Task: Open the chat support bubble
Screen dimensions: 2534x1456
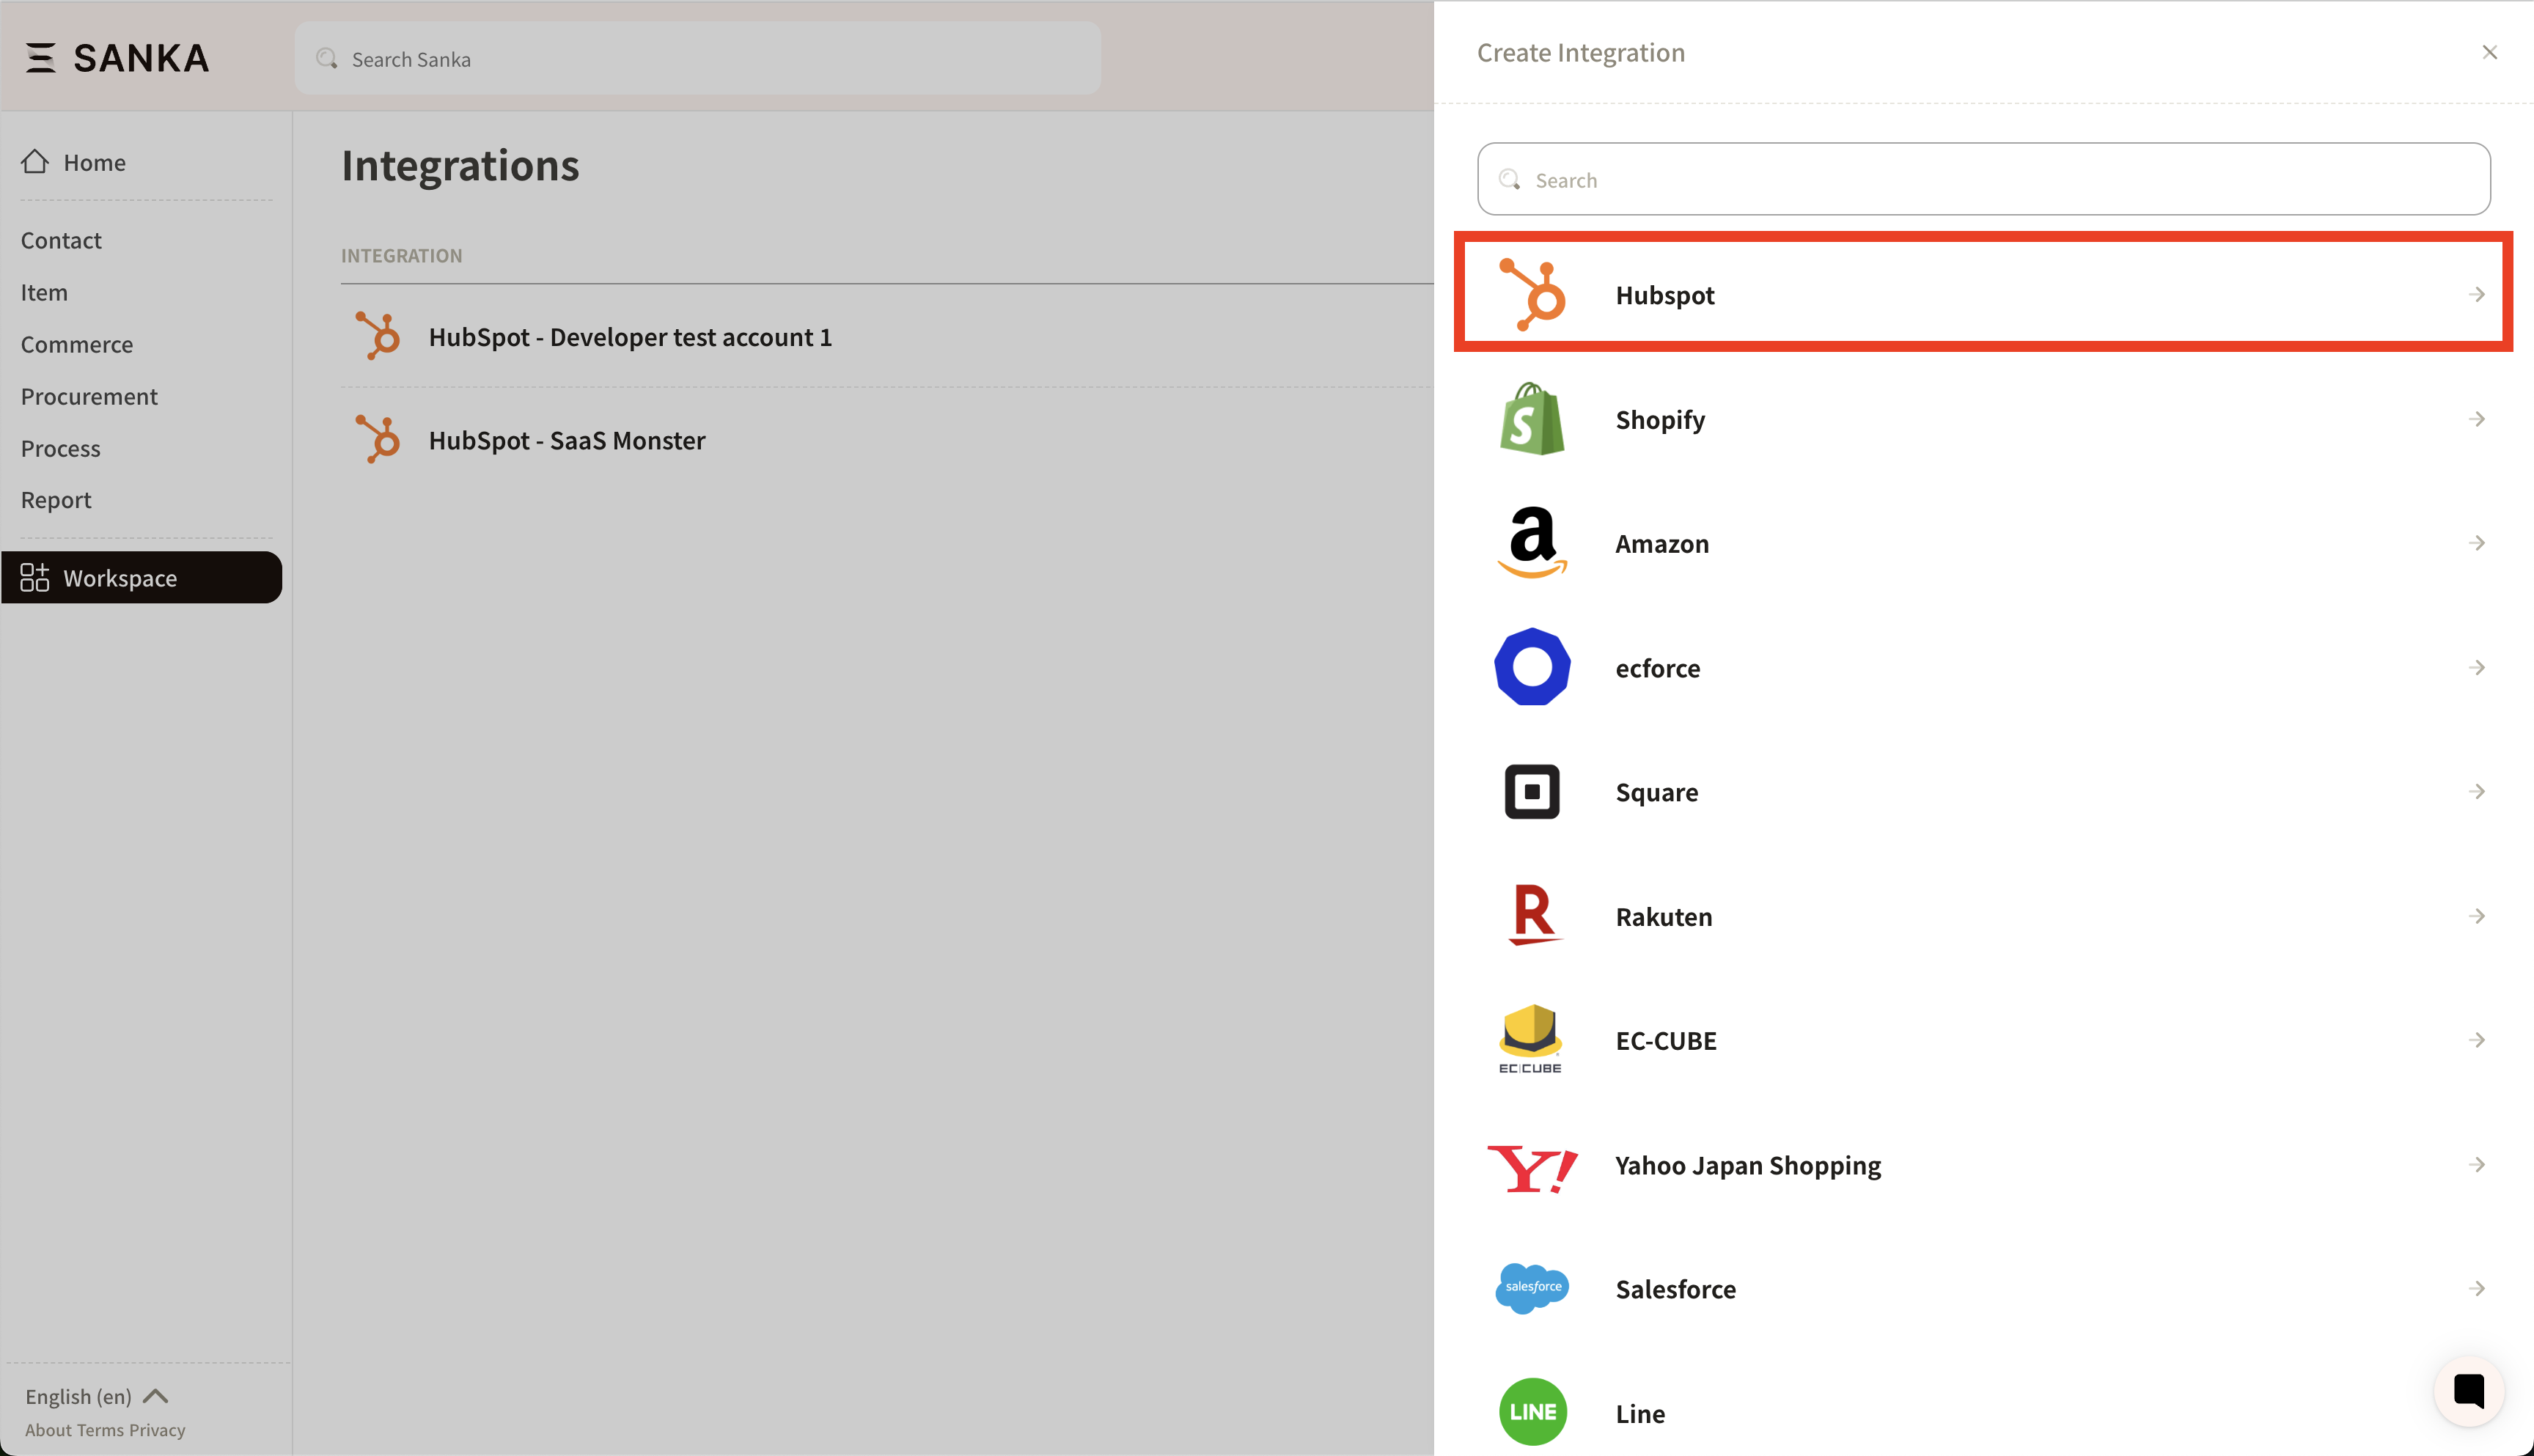Action: [x=2467, y=1390]
